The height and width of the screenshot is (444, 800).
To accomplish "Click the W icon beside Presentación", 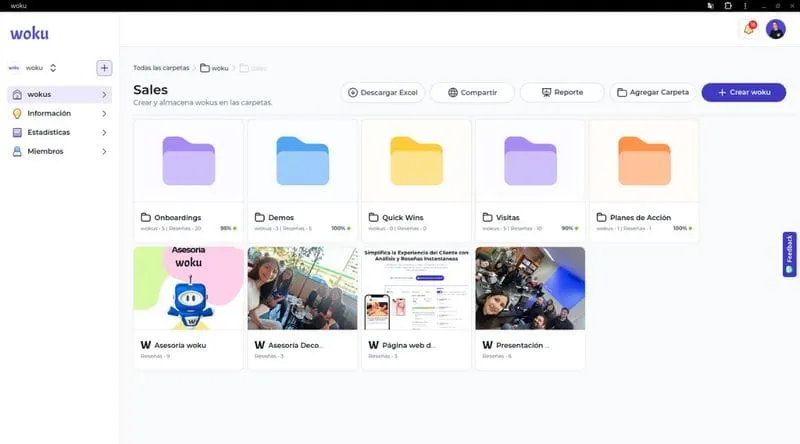I will point(487,346).
